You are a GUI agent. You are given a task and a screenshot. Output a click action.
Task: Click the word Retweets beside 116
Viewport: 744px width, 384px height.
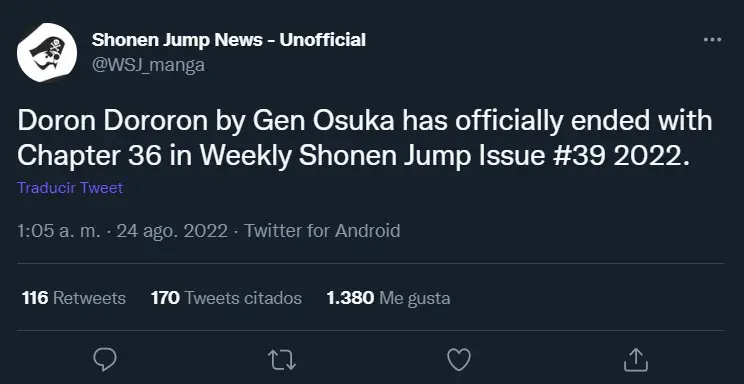click(89, 298)
